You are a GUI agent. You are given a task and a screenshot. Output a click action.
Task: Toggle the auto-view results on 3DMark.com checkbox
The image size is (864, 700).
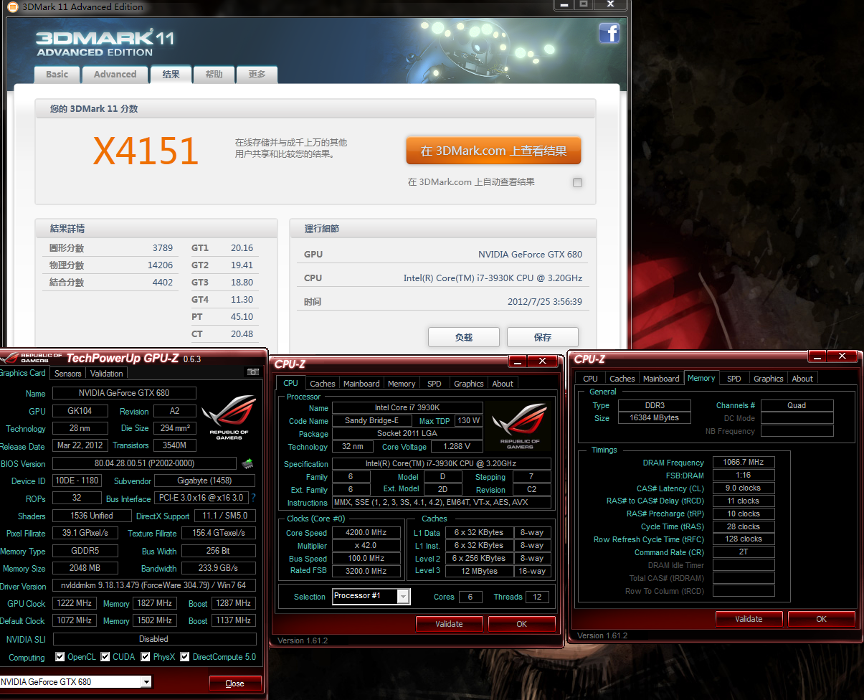point(577,182)
